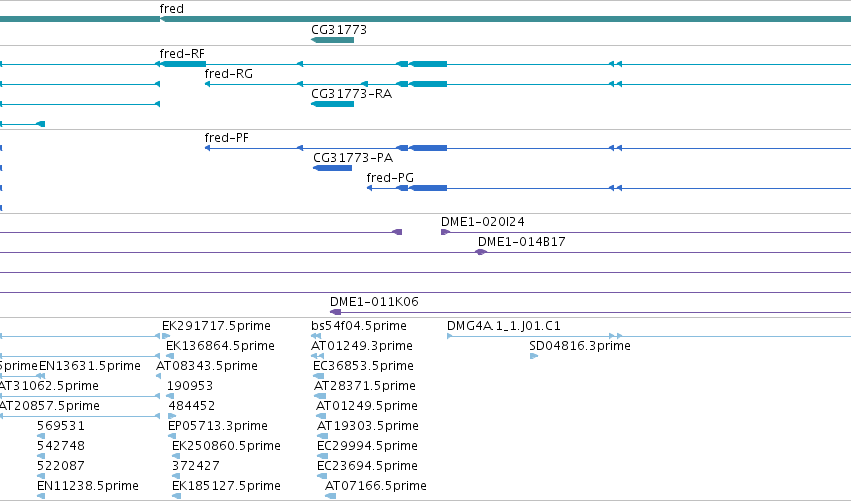
Task: Select EST EK291717.5prime label
Action: tap(216, 326)
